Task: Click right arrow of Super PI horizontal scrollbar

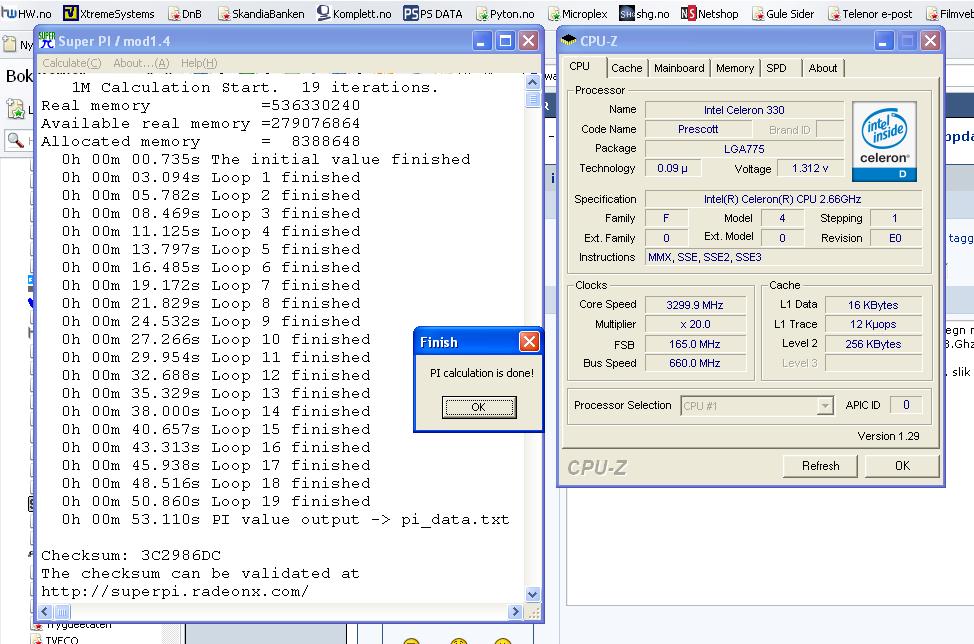Action: click(x=514, y=612)
